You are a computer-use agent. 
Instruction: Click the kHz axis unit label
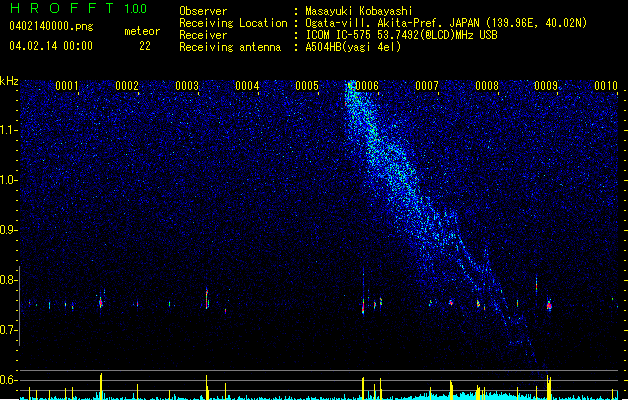[x=9, y=81]
